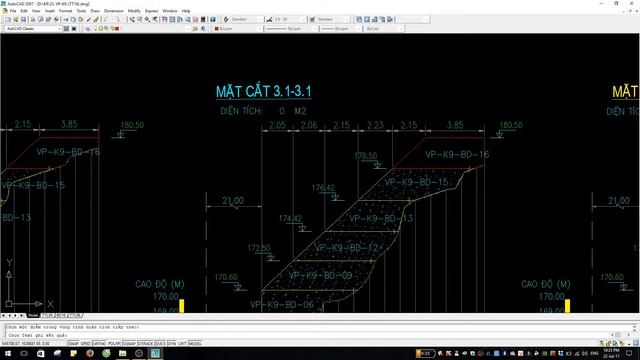Click the Copy icon in toolbar
Viewport: 640px width, 360px height.
73,20
